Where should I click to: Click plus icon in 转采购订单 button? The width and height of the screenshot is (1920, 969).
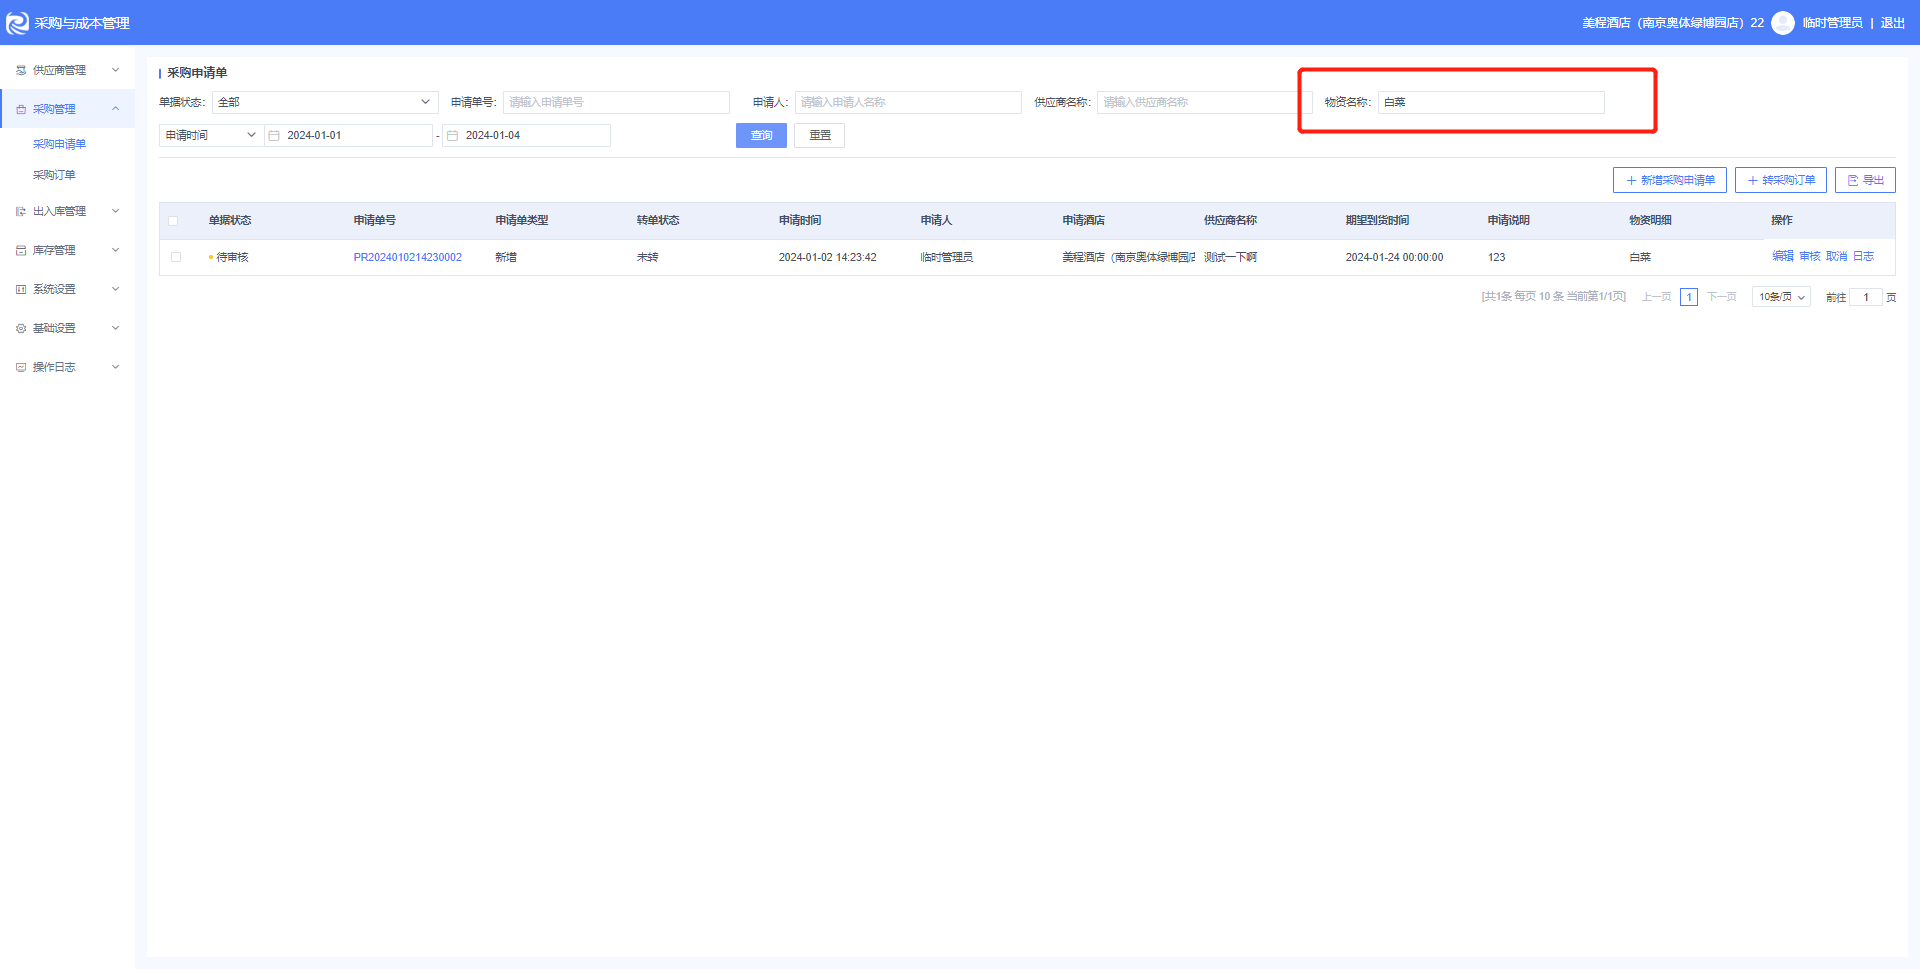pyautogui.click(x=1752, y=180)
